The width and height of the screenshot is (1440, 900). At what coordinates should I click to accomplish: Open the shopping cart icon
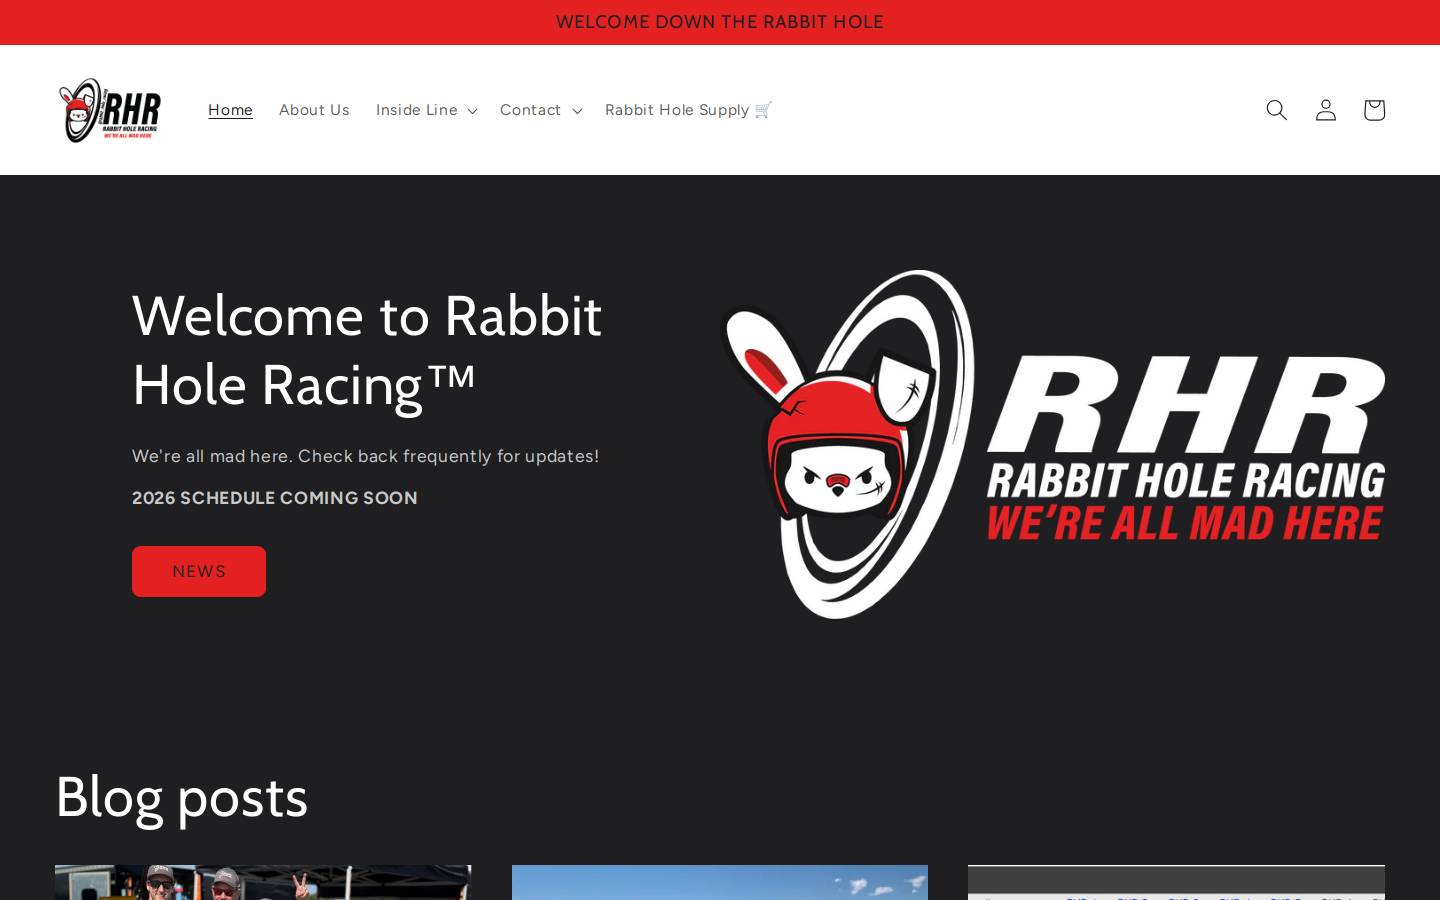point(1374,110)
